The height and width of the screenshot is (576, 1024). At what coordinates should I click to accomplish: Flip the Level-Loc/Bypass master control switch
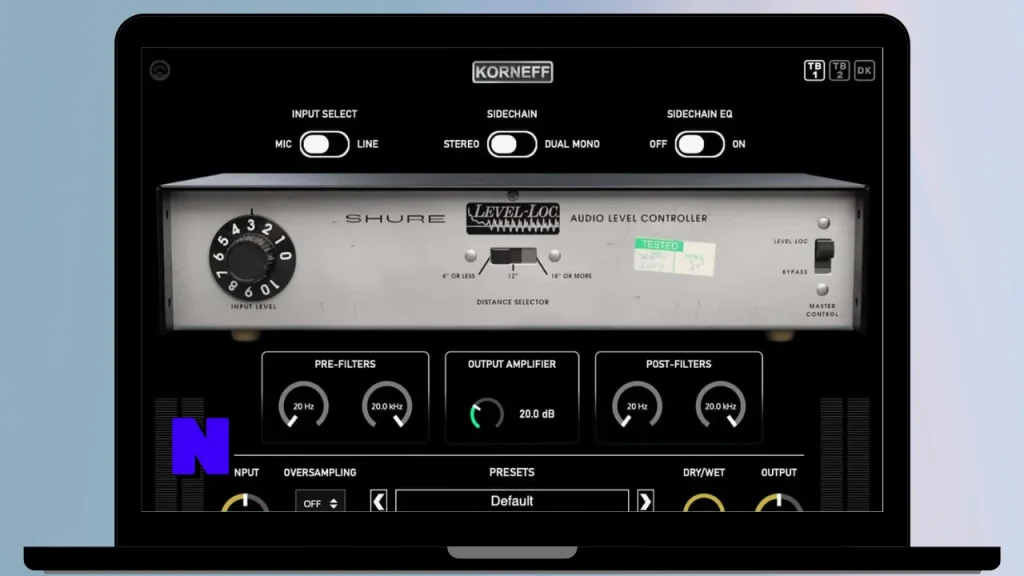(x=824, y=255)
